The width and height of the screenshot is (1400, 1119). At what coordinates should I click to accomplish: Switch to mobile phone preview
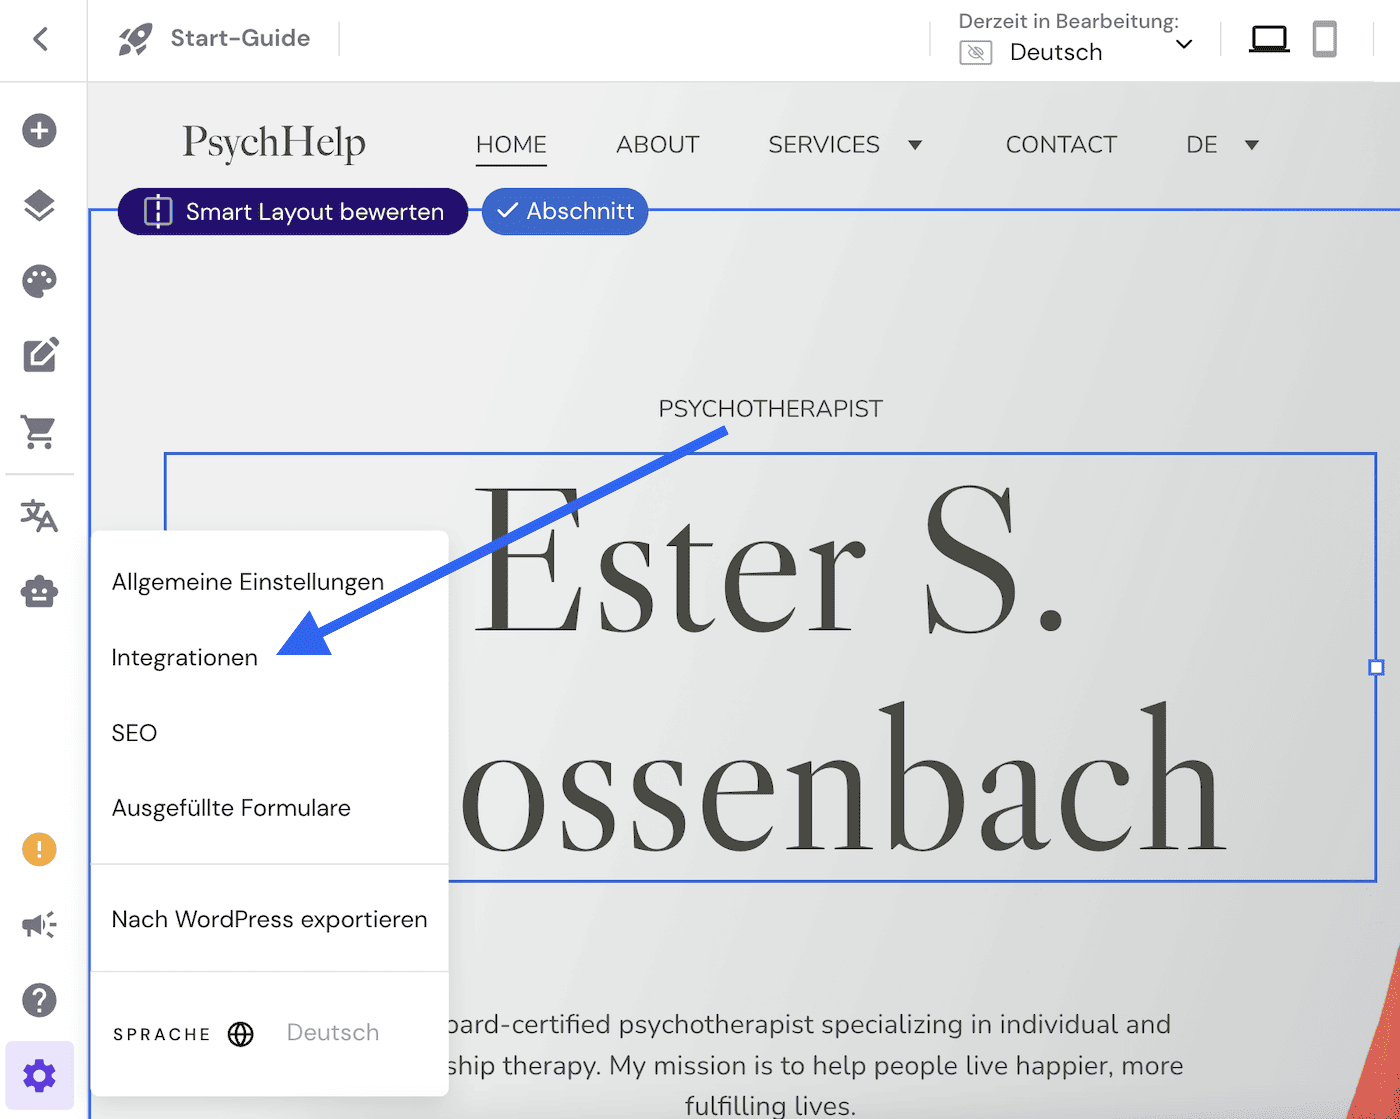(1325, 40)
